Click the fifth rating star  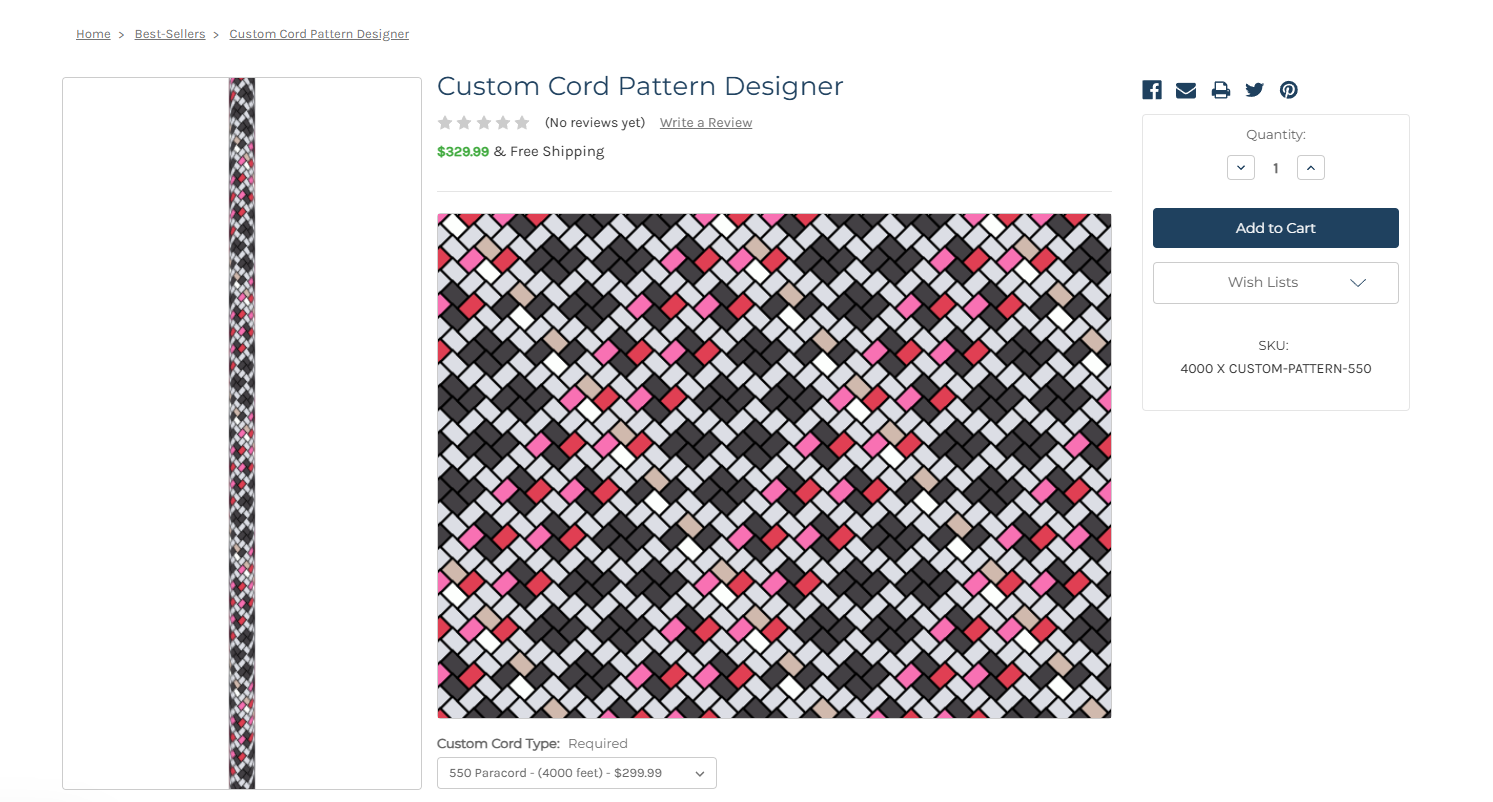522,123
